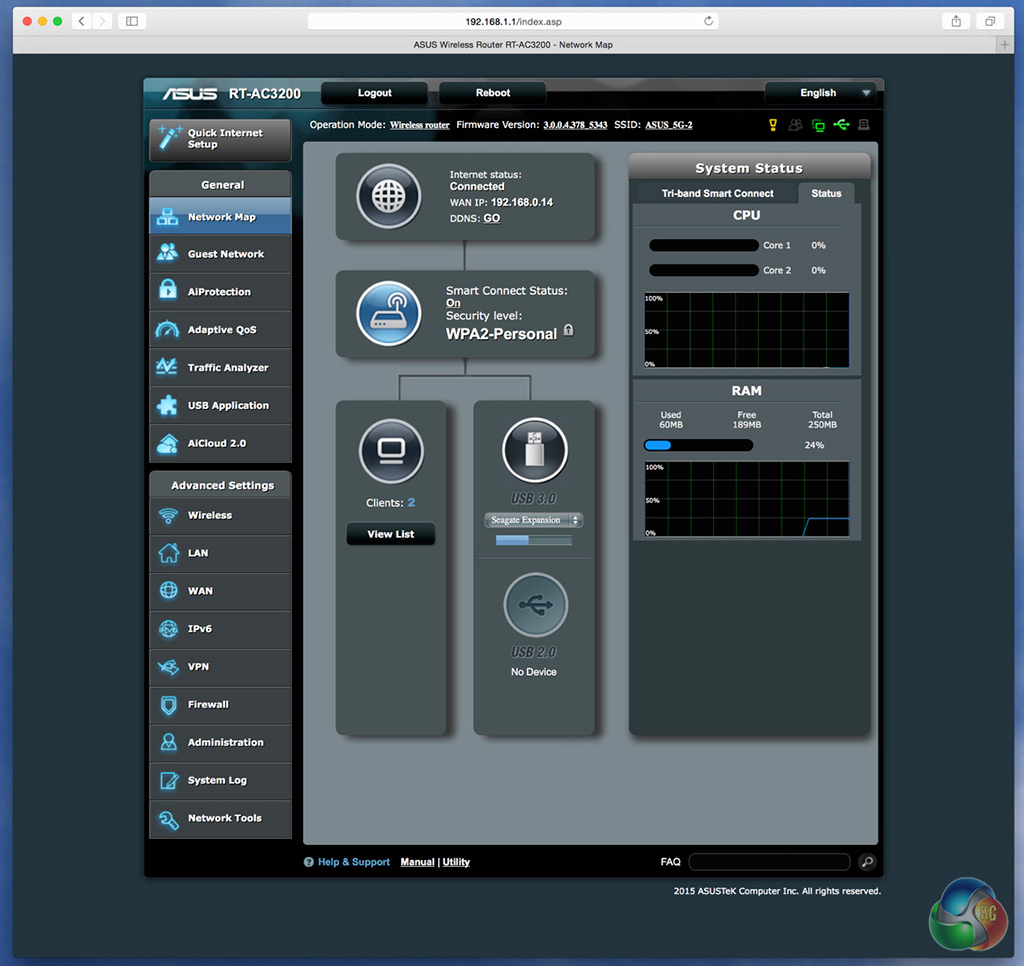Click the green USB status icon
Image resolution: width=1024 pixels, height=966 pixels.
click(x=841, y=124)
